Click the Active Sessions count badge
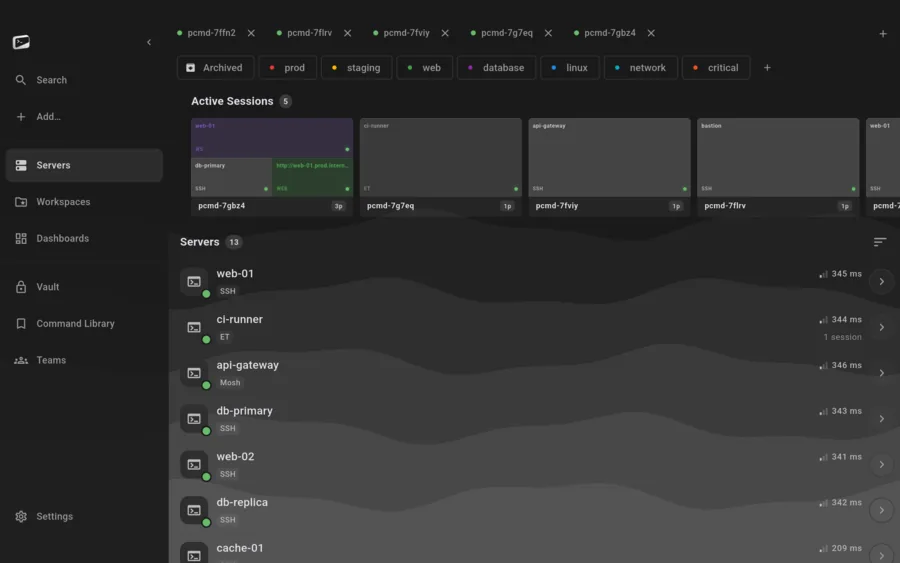Viewport: 900px width, 563px height. [285, 102]
